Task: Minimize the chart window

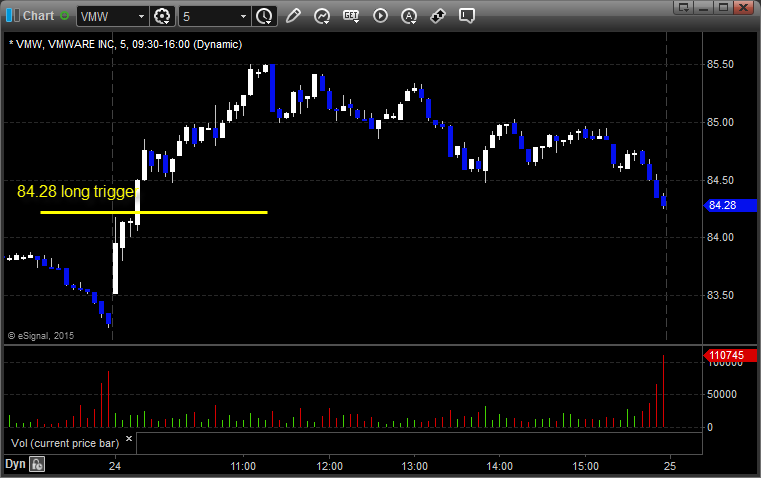Action: click(x=704, y=7)
